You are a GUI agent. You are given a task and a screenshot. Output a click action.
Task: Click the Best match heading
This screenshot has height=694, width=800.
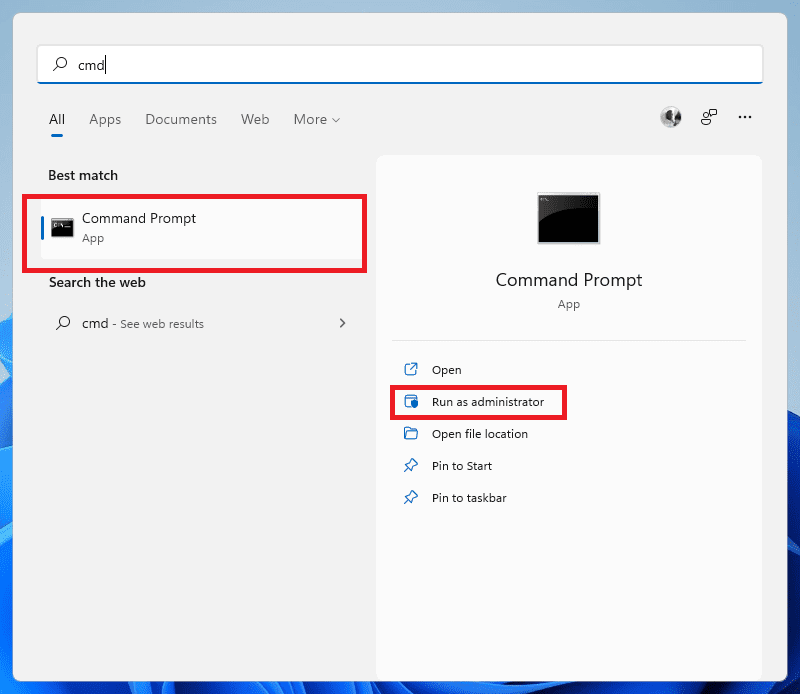pyautogui.click(x=83, y=176)
